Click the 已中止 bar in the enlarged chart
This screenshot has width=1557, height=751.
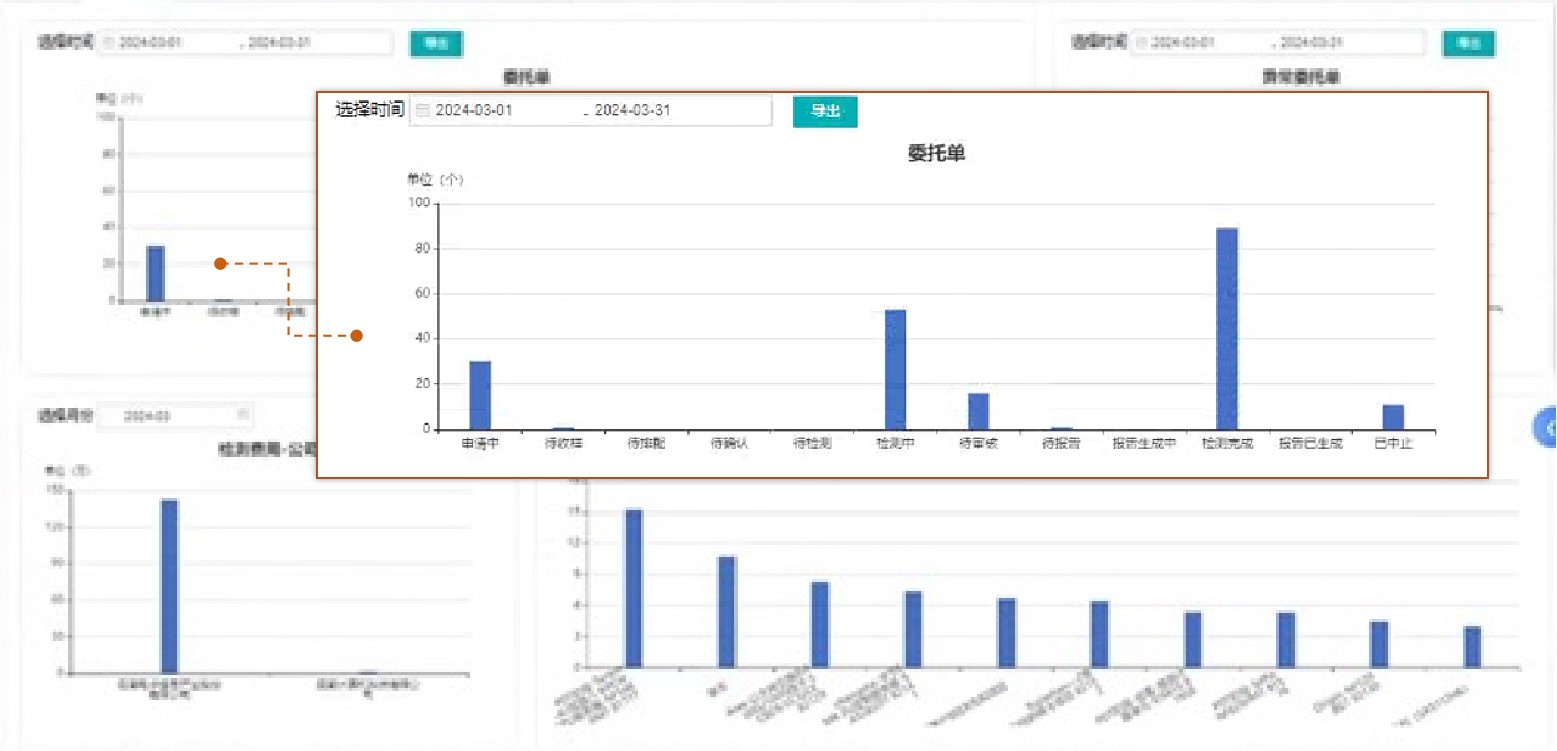tap(1393, 417)
